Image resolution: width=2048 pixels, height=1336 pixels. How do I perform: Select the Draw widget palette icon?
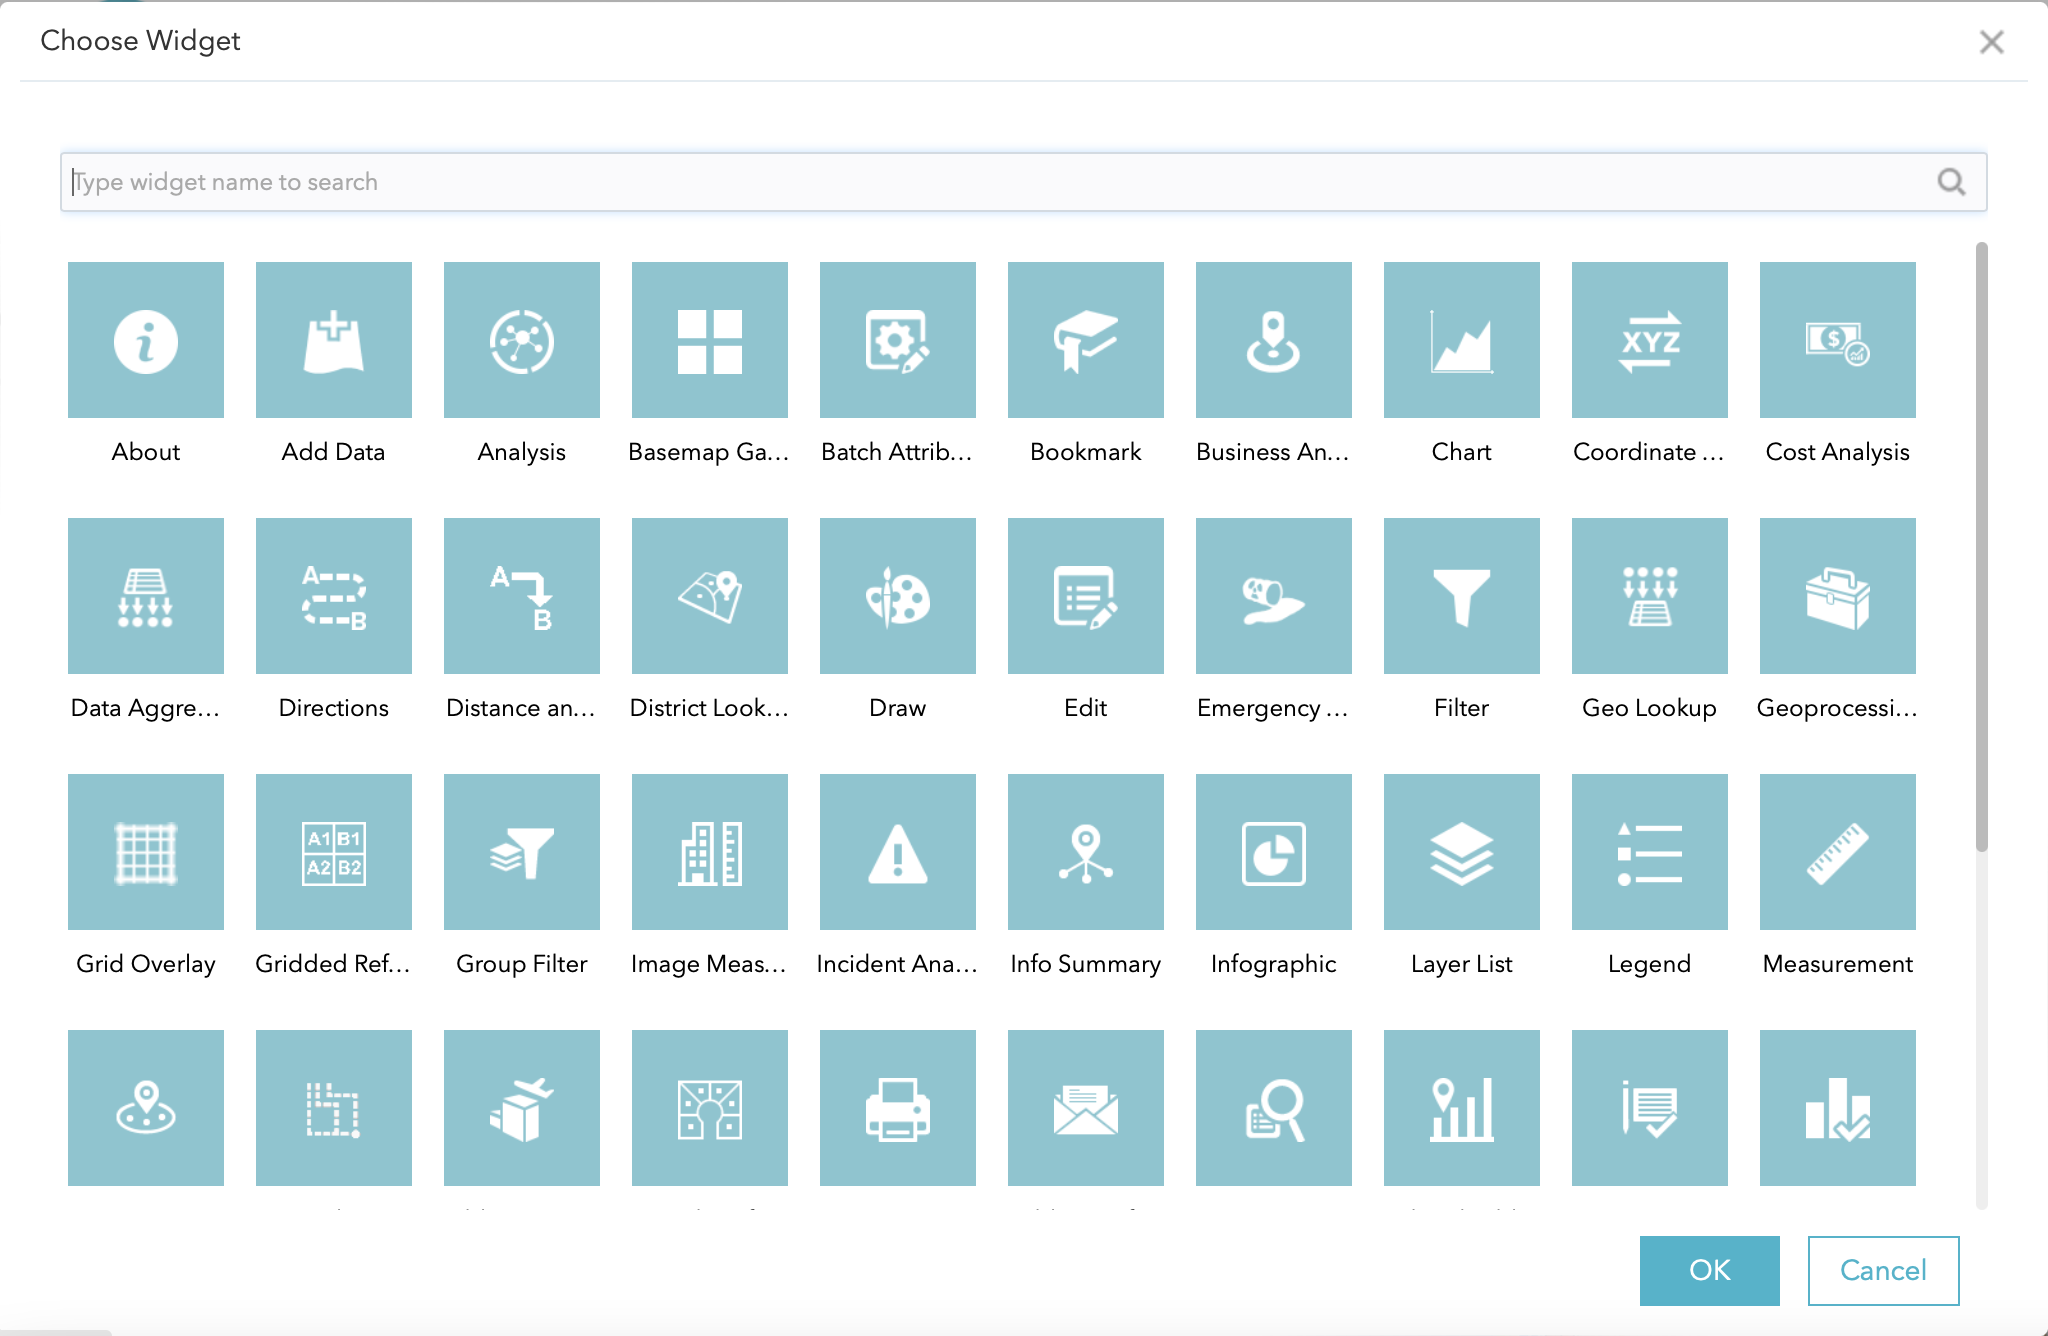coord(898,596)
